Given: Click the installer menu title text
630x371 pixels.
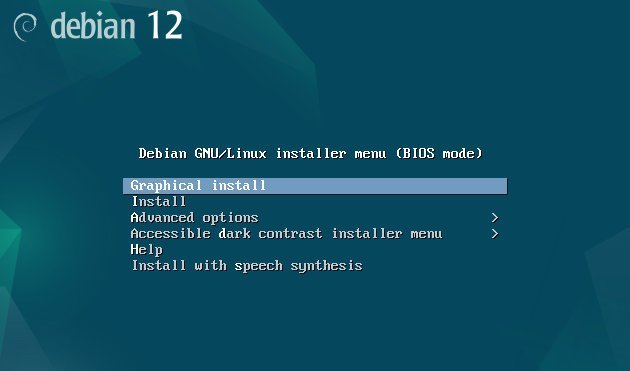Looking at the screenshot, I should tap(310, 154).
